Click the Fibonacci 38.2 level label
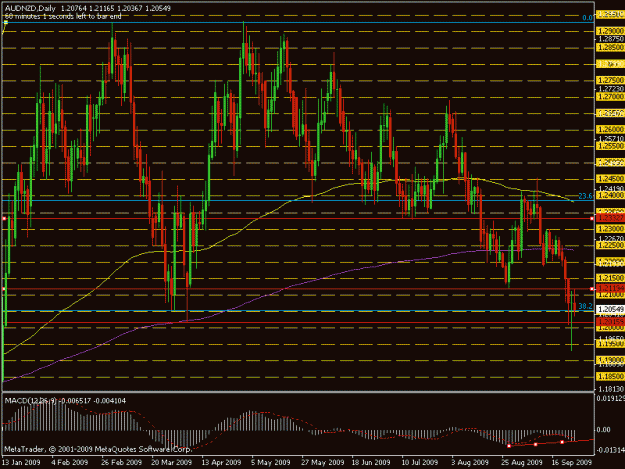This screenshot has width=625, height=469. coord(585,306)
